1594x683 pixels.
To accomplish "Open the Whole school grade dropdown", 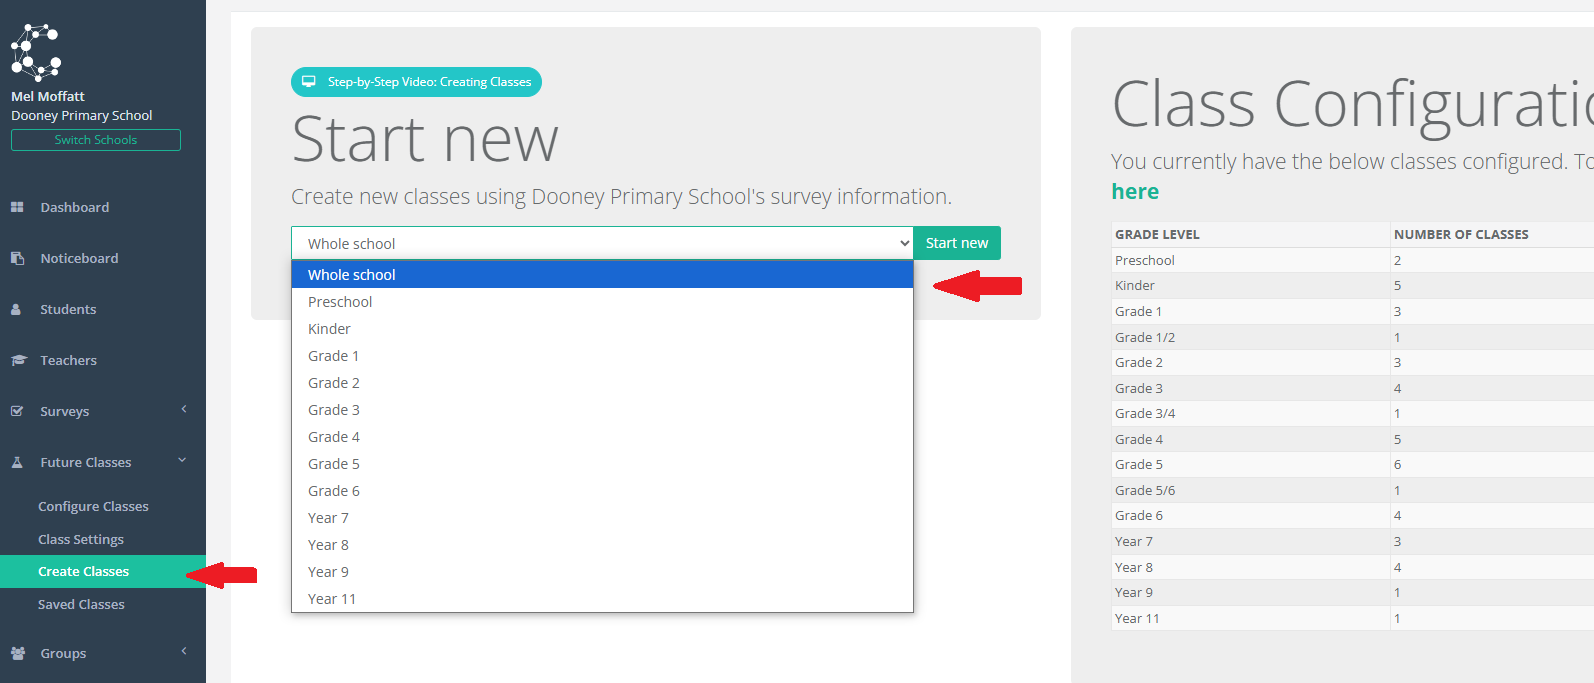I will [602, 243].
